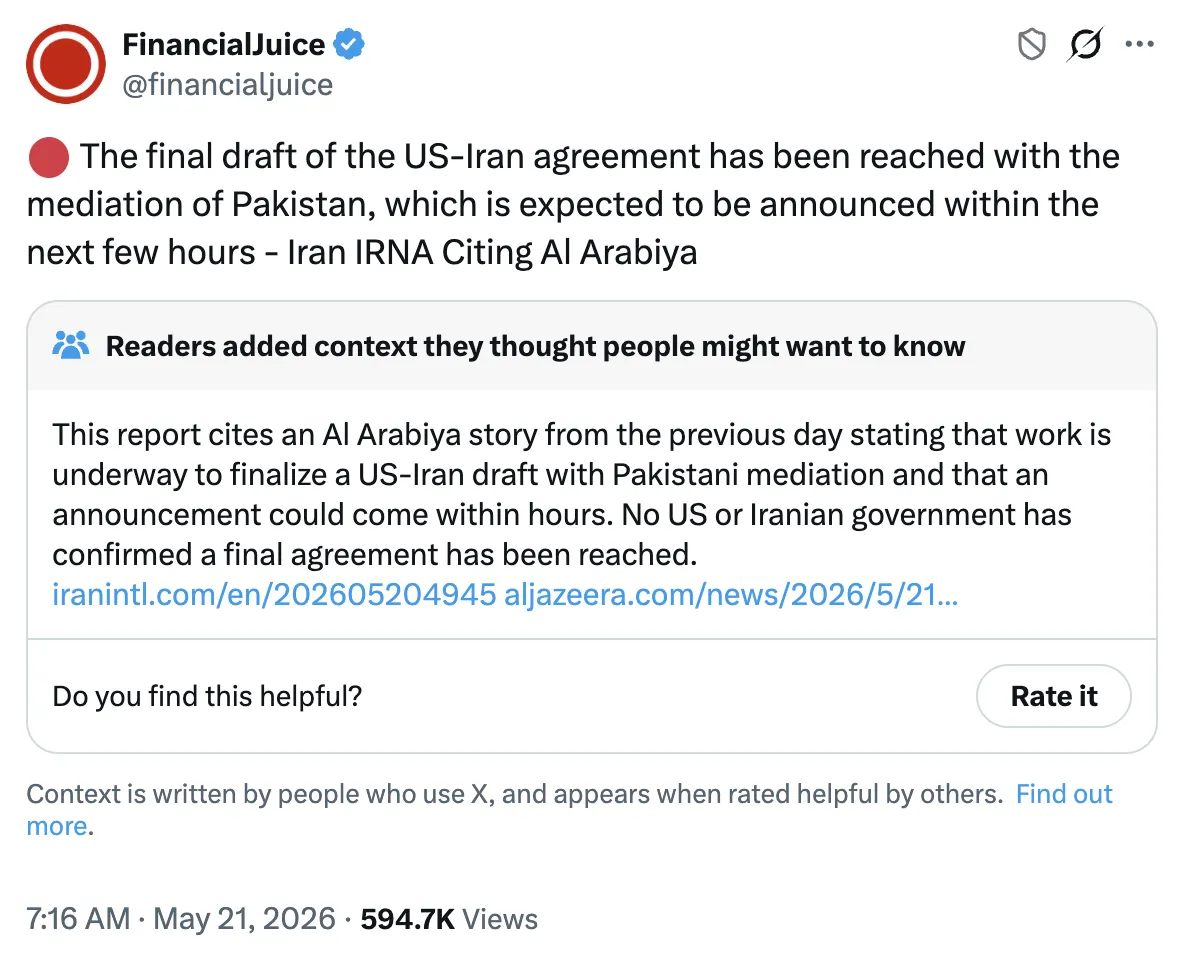Viewport: 1180px width, 956px height.
Task: Open the three-dot more options menu
Action: point(1139,44)
